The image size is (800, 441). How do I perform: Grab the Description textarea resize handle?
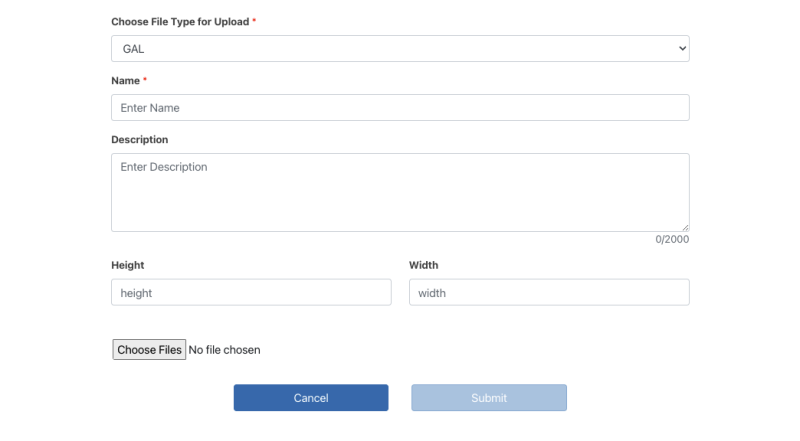(x=685, y=227)
